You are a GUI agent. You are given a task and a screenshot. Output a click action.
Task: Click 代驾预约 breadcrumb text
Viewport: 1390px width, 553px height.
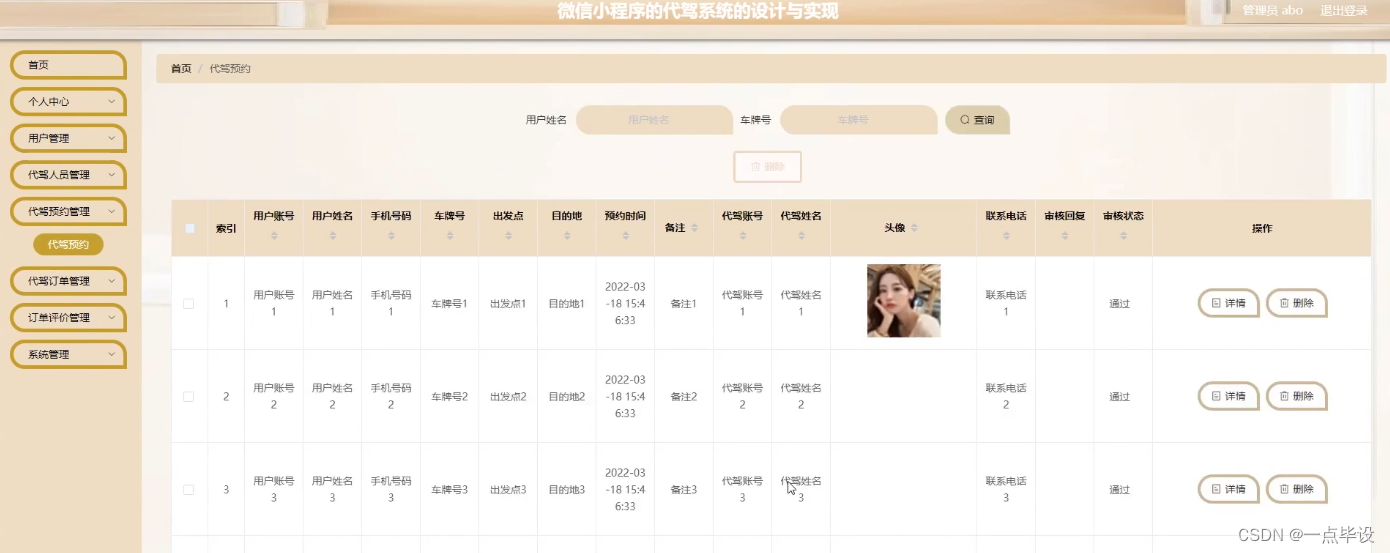230,69
